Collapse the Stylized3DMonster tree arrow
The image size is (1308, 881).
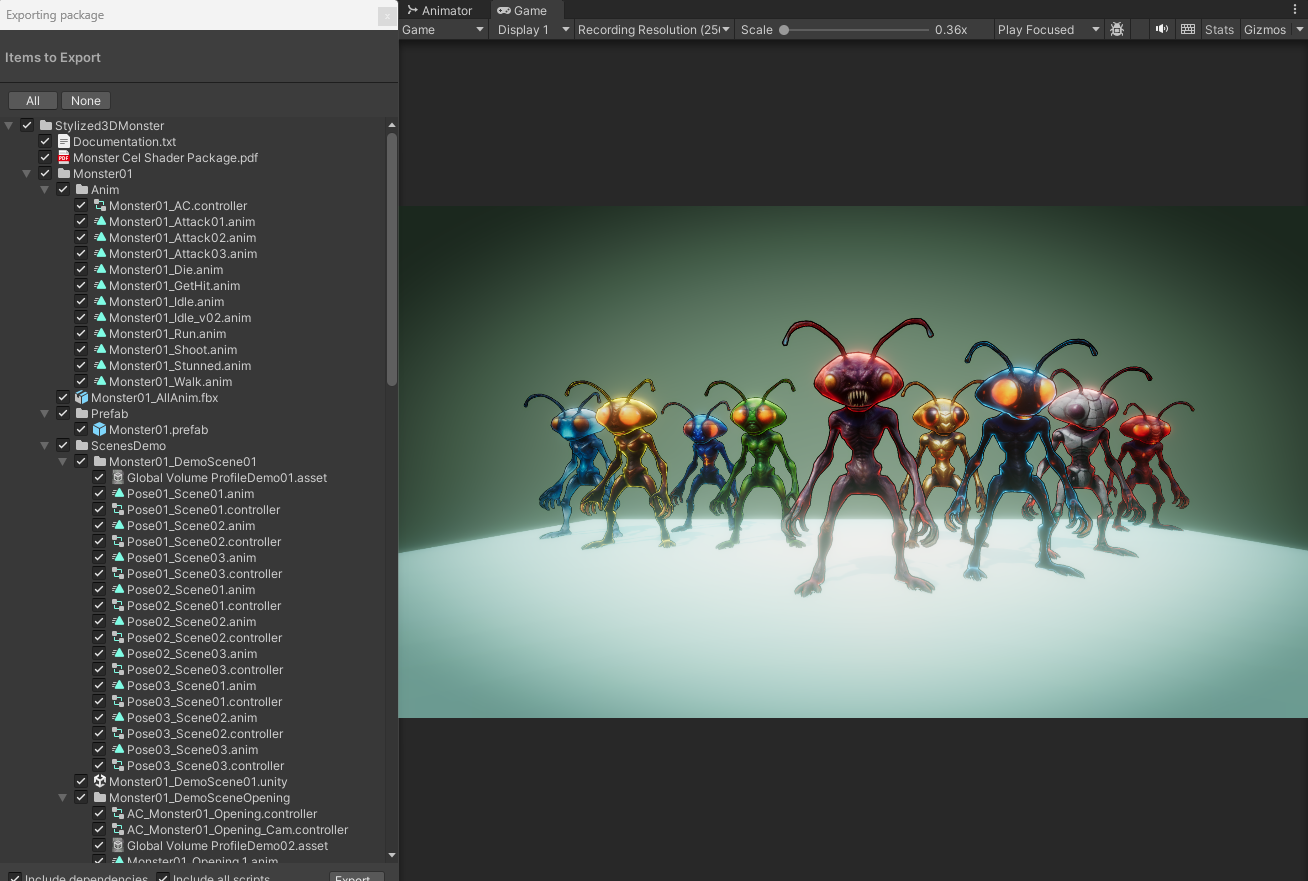coord(9,126)
